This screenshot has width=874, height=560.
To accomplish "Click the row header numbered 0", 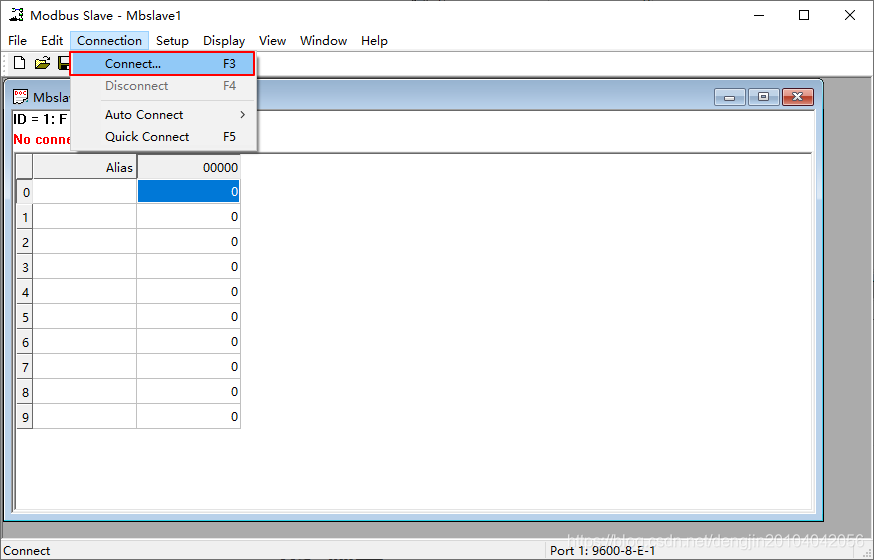I will click(x=25, y=192).
